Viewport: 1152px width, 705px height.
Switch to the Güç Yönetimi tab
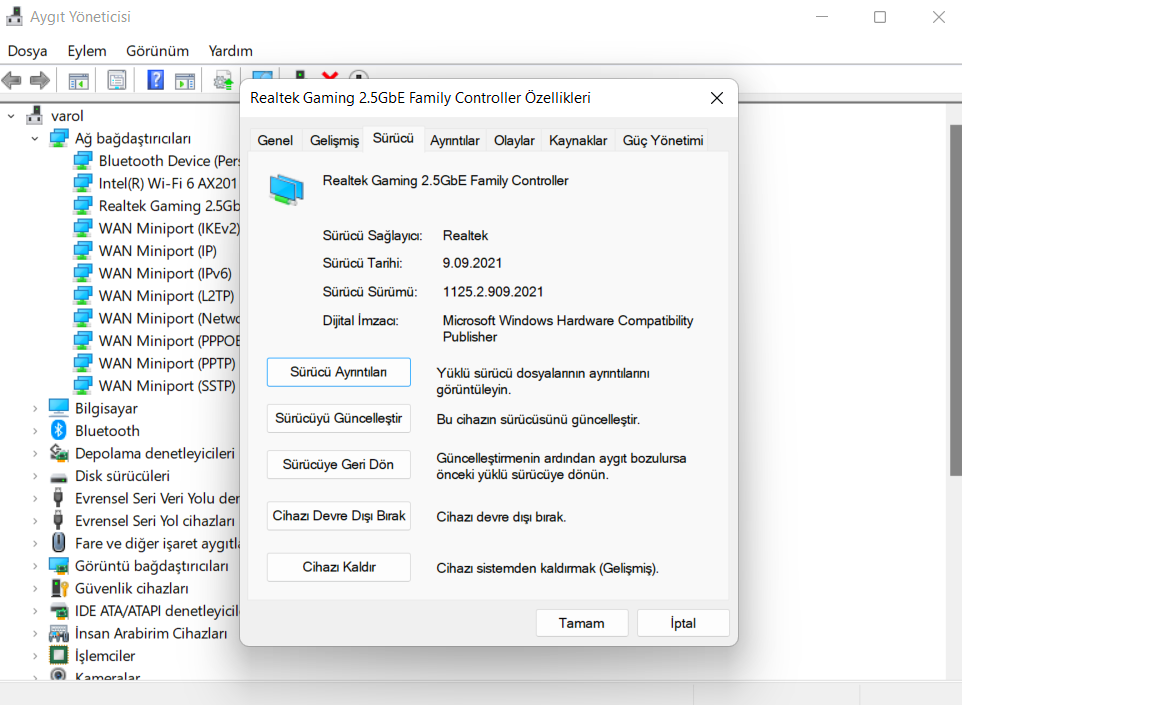tap(663, 140)
